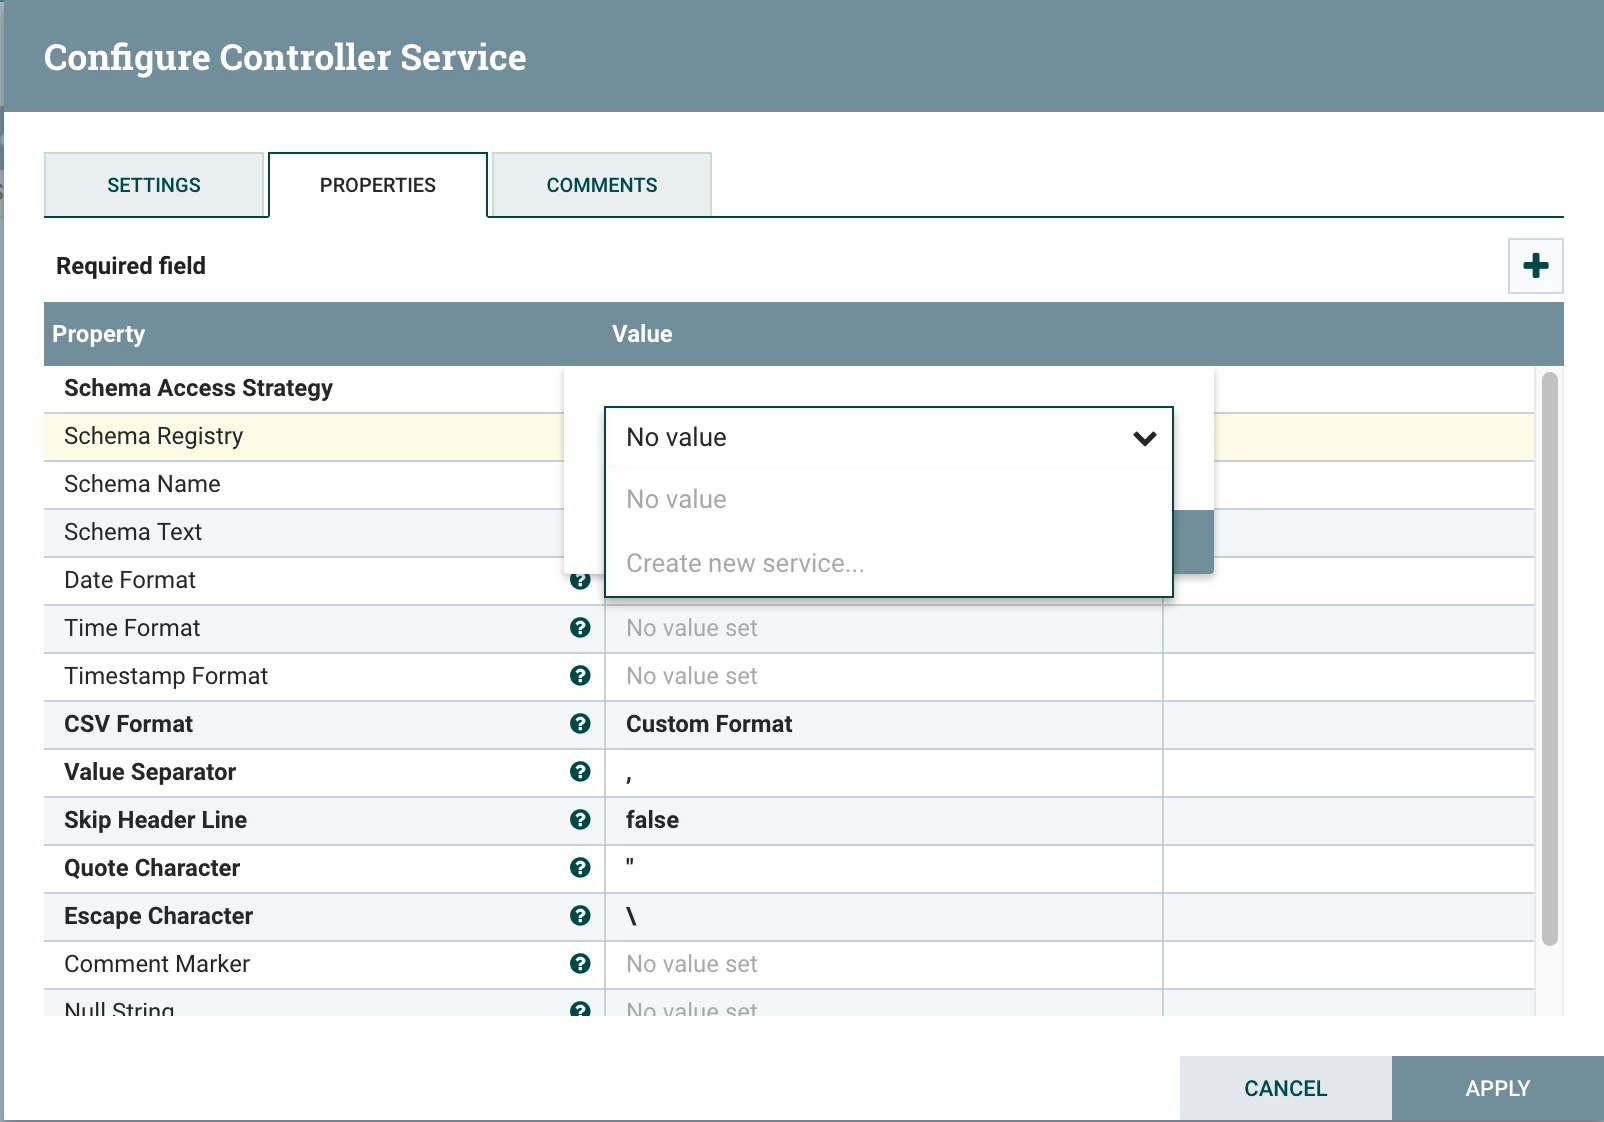
Task: Switch to the Settings tab
Action: point(154,185)
